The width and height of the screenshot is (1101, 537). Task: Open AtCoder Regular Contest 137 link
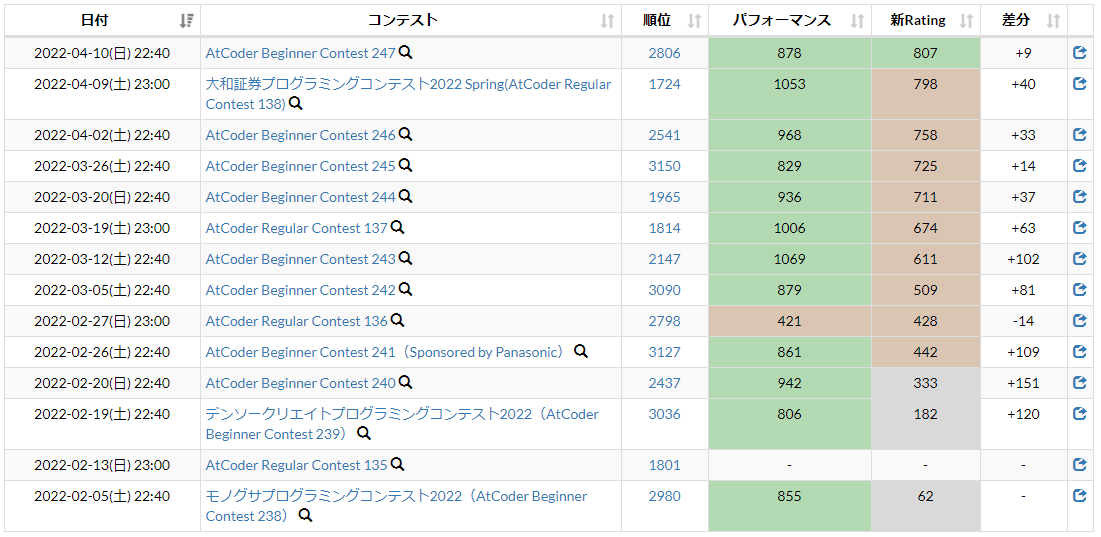coord(296,227)
